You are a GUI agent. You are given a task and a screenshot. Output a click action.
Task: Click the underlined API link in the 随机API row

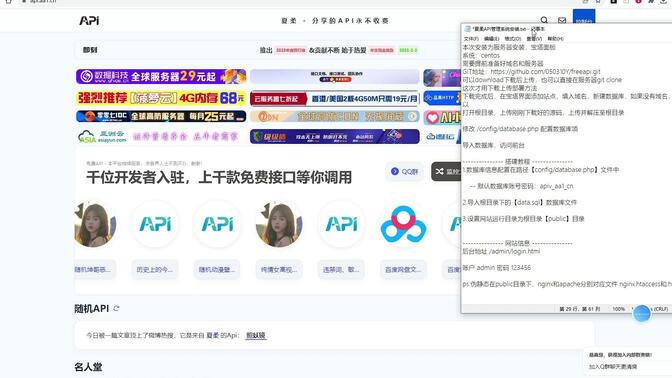(x=255, y=335)
